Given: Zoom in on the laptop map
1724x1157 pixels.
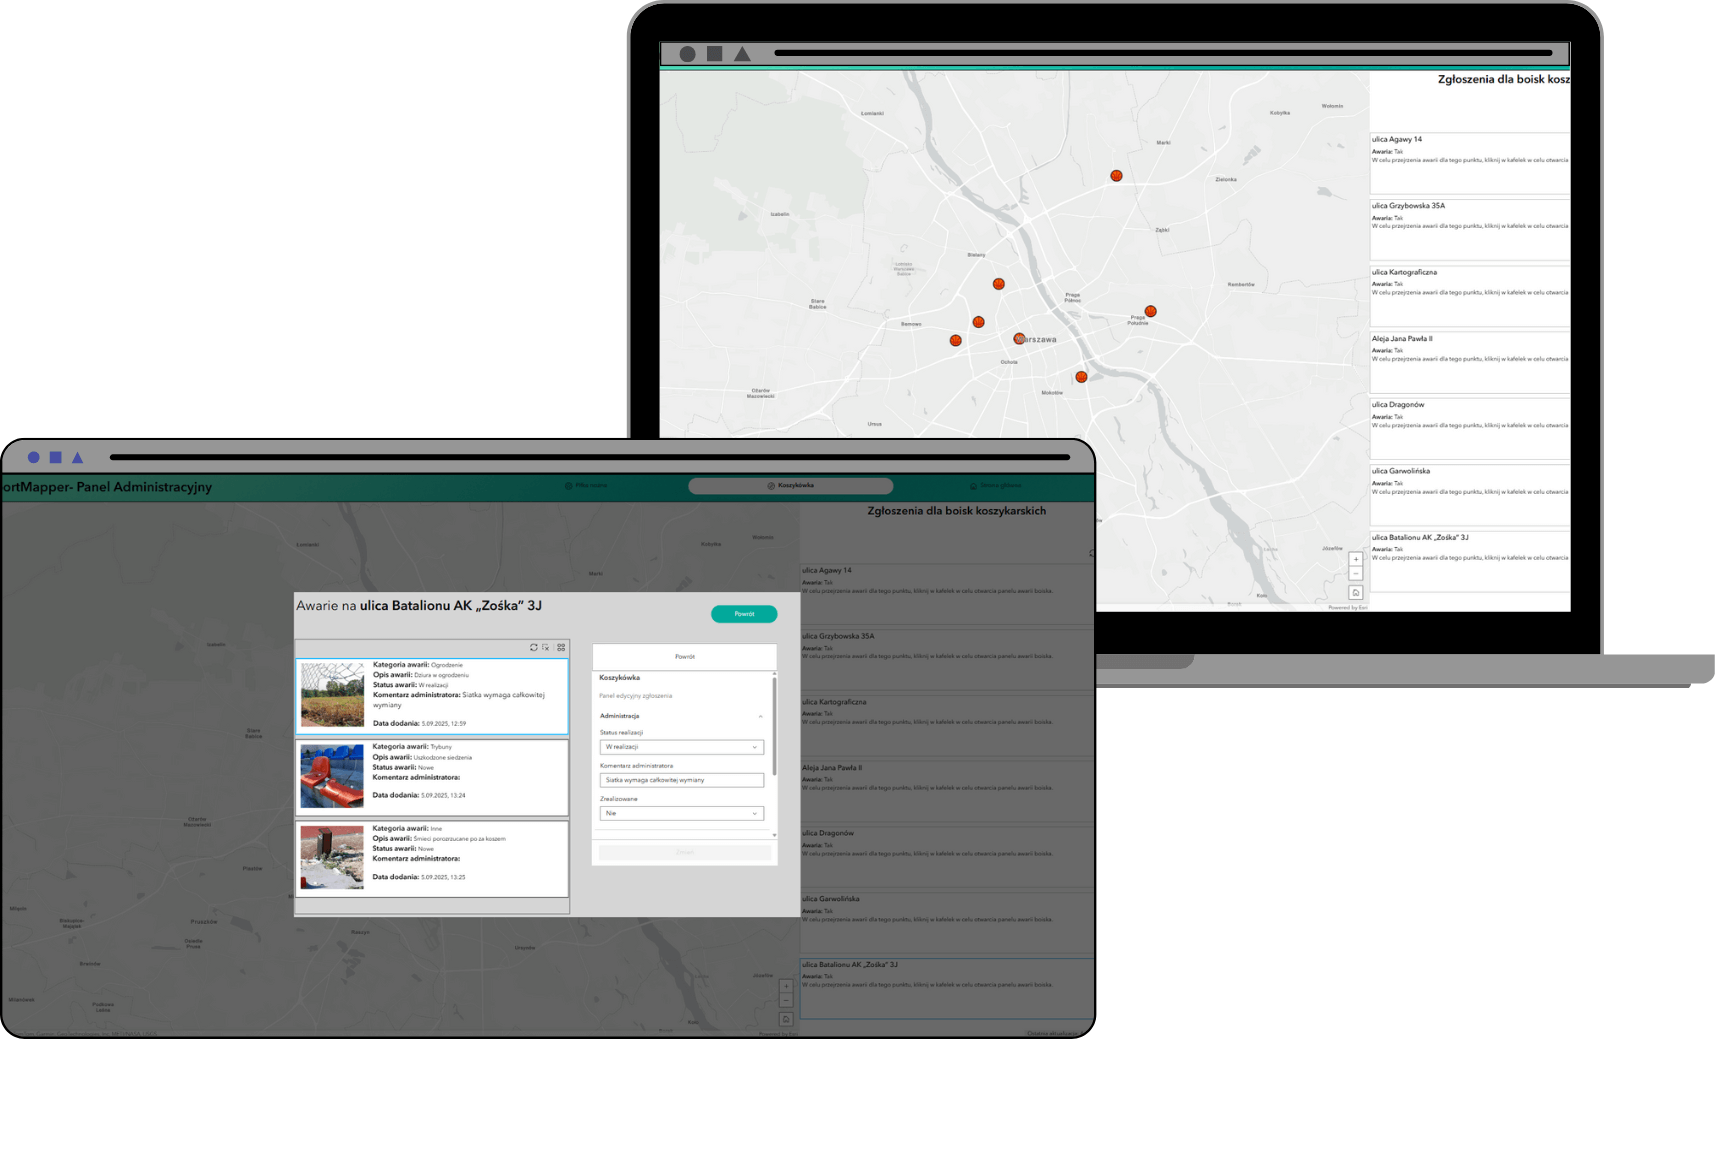Looking at the screenshot, I should (1355, 559).
